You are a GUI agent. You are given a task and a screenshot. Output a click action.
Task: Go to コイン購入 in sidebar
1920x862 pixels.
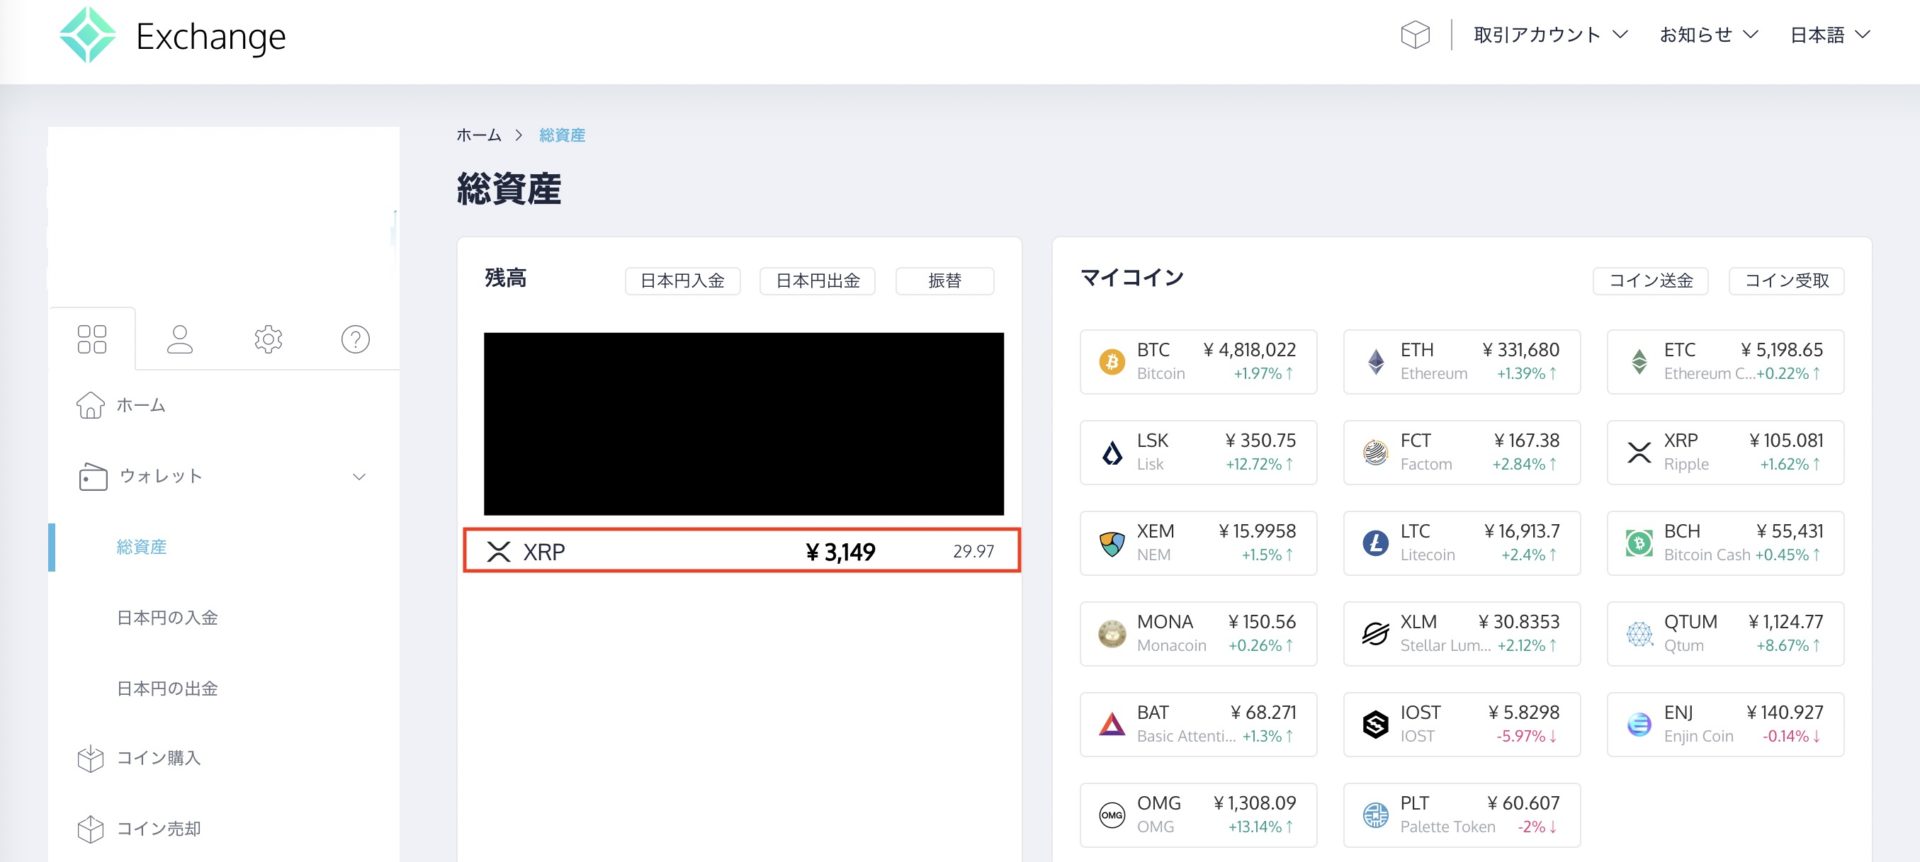click(x=158, y=758)
